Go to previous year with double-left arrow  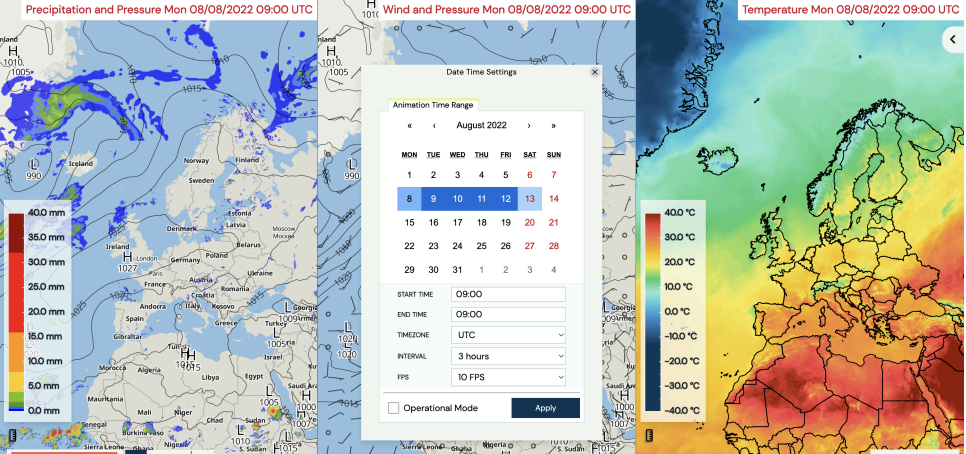point(410,126)
